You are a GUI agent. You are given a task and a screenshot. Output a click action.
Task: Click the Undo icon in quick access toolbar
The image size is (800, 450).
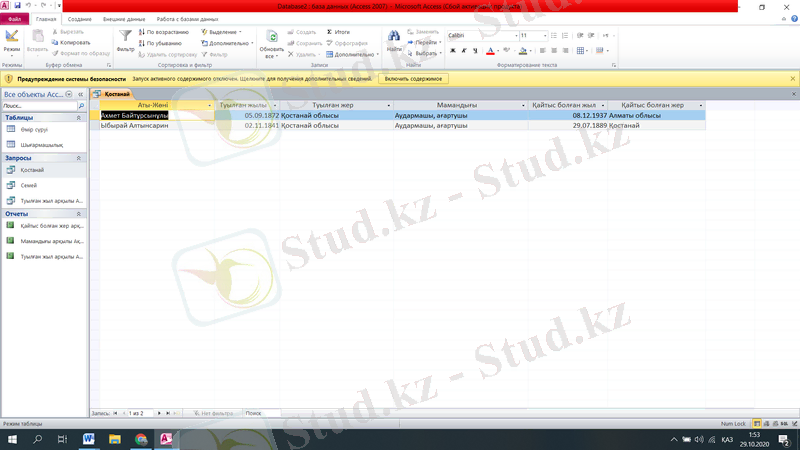[x=29, y=6]
